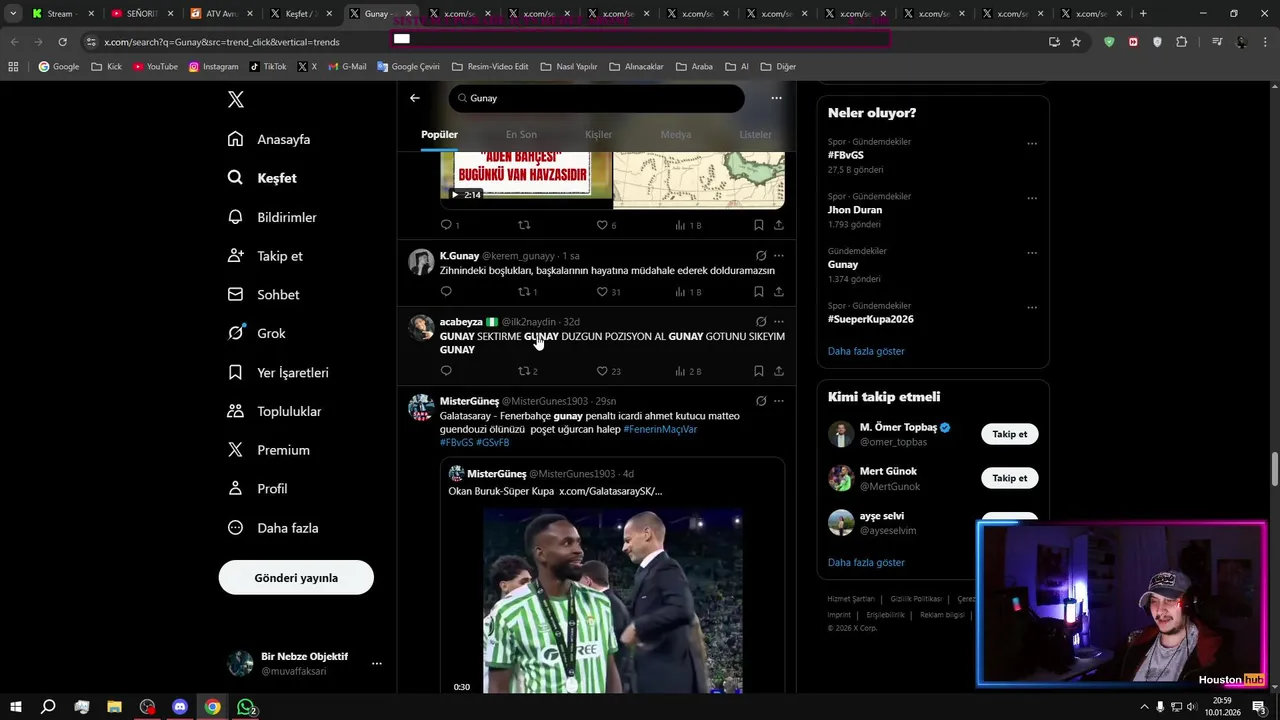Open Bildirimler notifications
This screenshot has height=720, width=1280.
[x=272, y=217]
